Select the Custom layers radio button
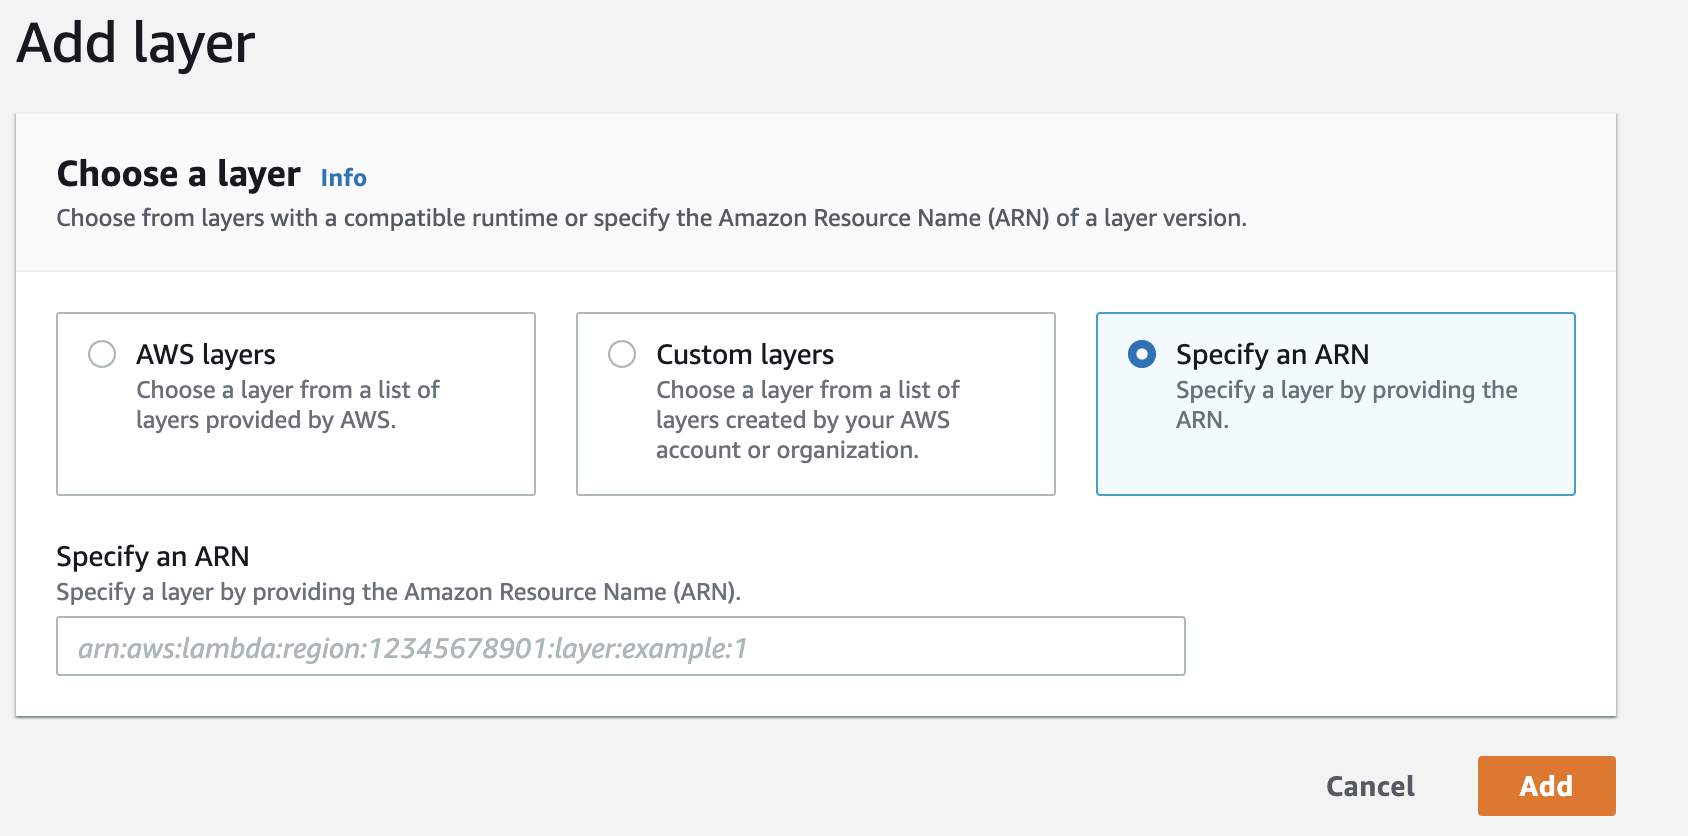Screen dimensions: 1688x836 pyautogui.click(x=622, y=354)
